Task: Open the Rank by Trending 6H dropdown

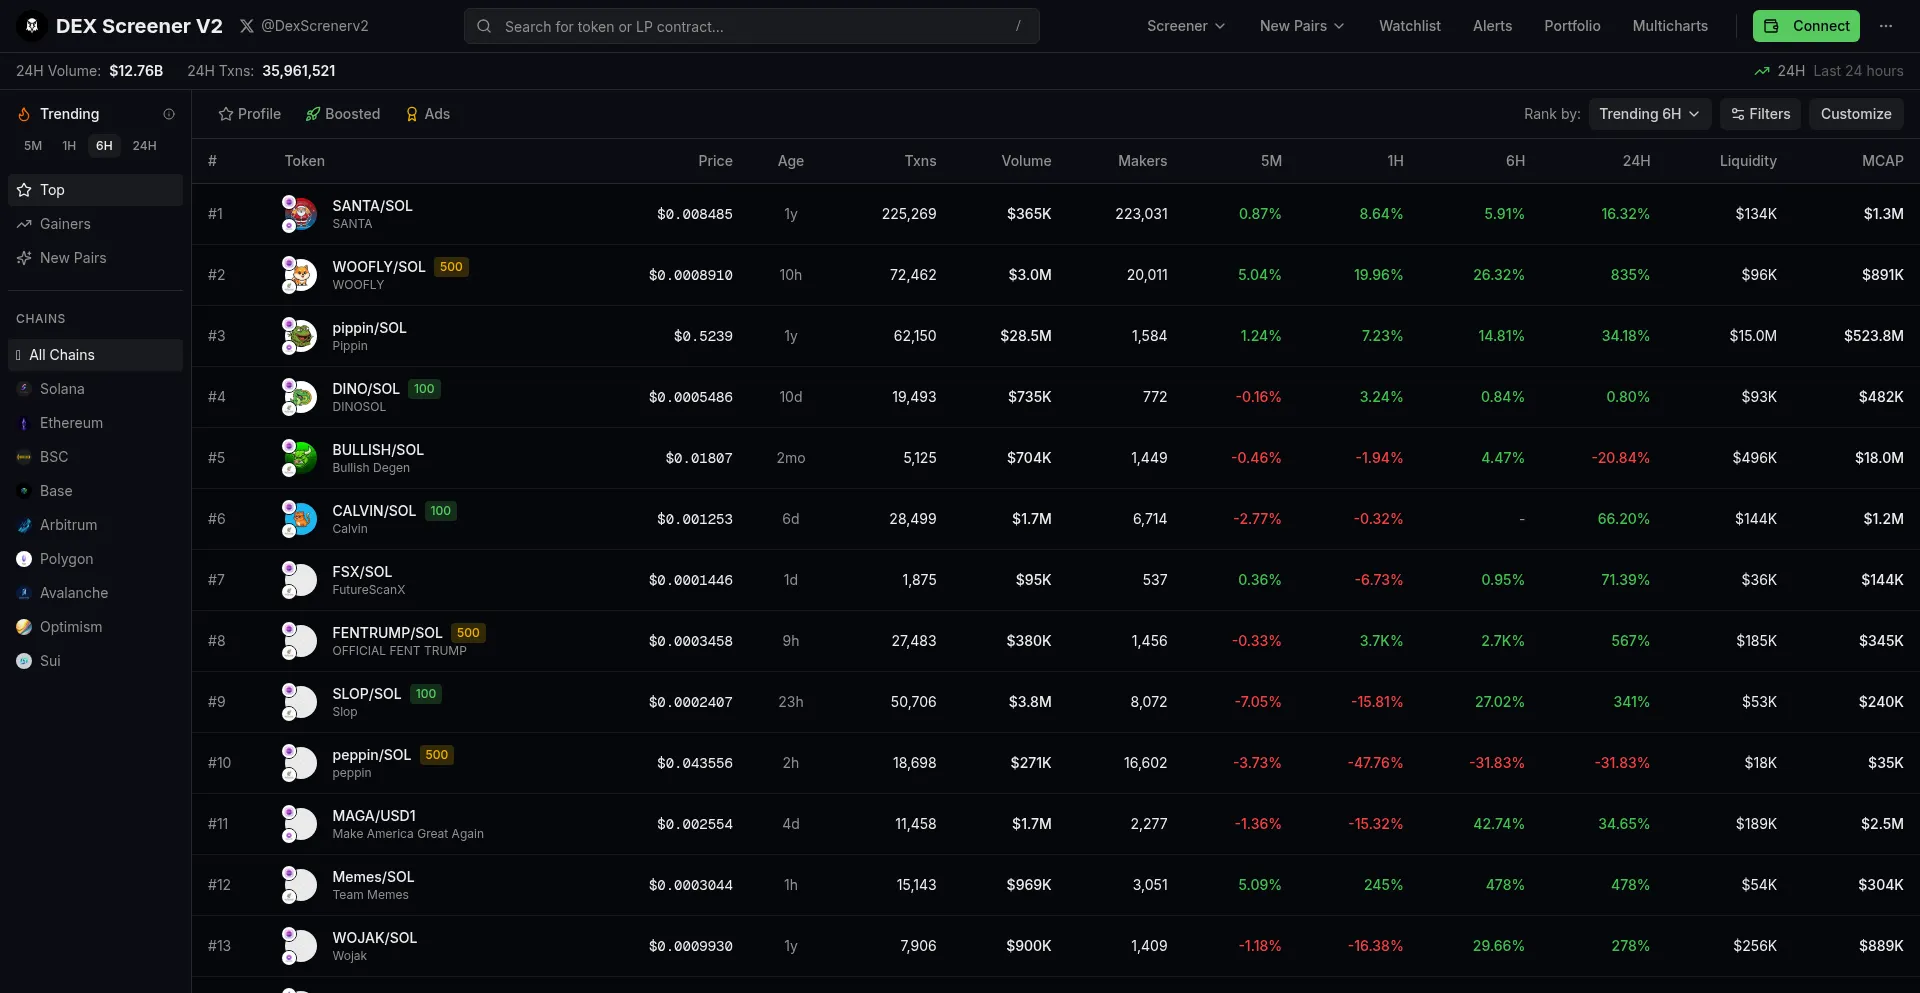Action: point(1649,114)
